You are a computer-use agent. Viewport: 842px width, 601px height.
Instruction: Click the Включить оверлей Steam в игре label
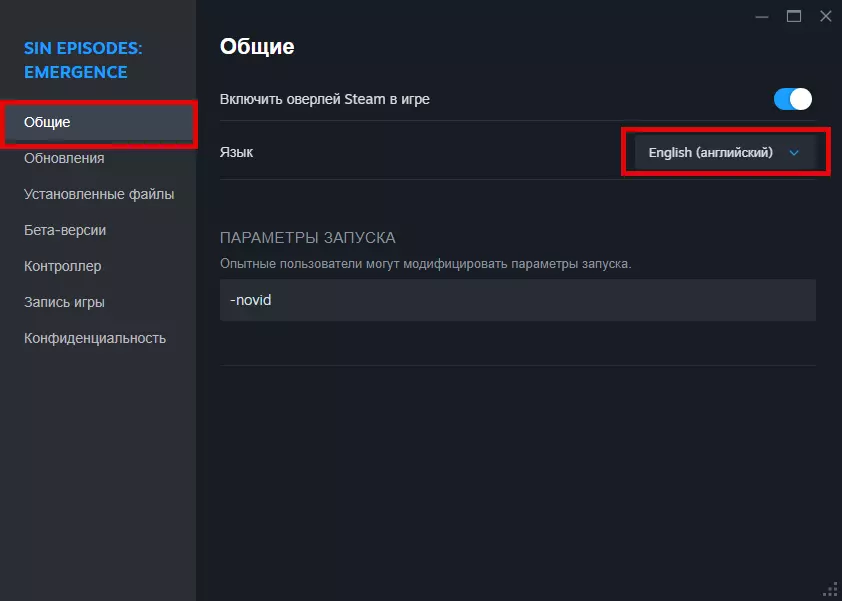tap(324, 99)
